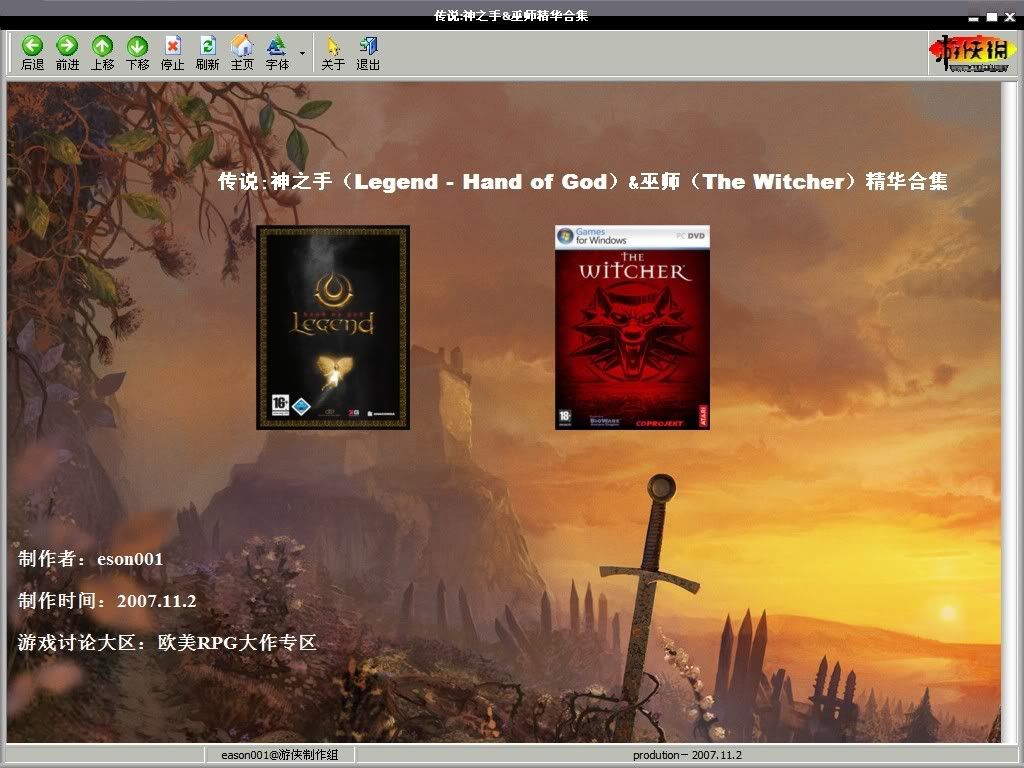Click the page title heading 传说:神之手 & 巫师精华合集
This screenshot has height=768, width=1024.
582,182
